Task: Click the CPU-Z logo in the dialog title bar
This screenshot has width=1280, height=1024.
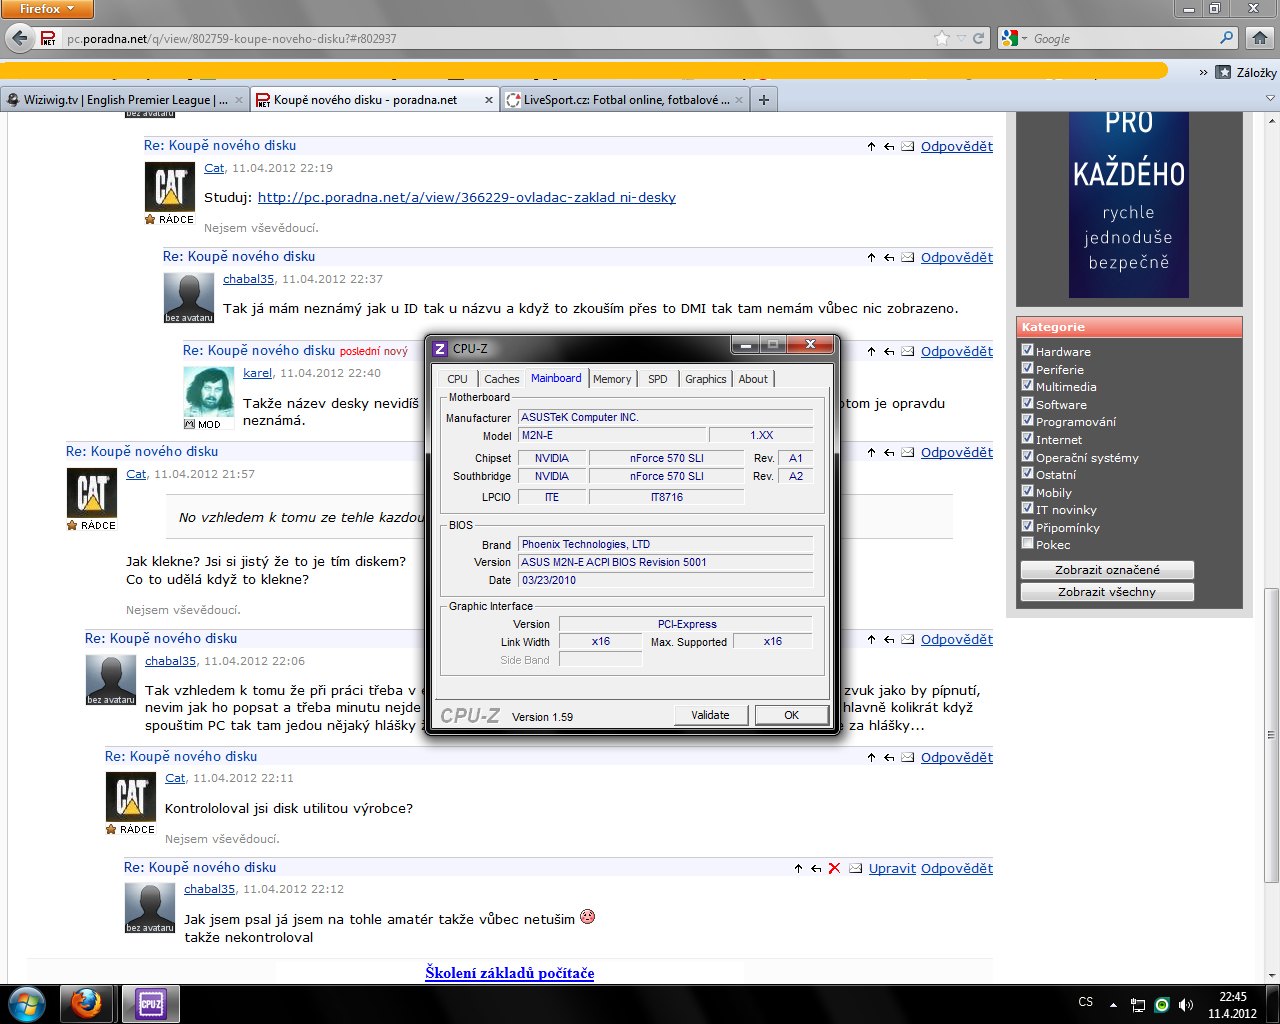Action: pyautogui.click(x=439, y=348)
